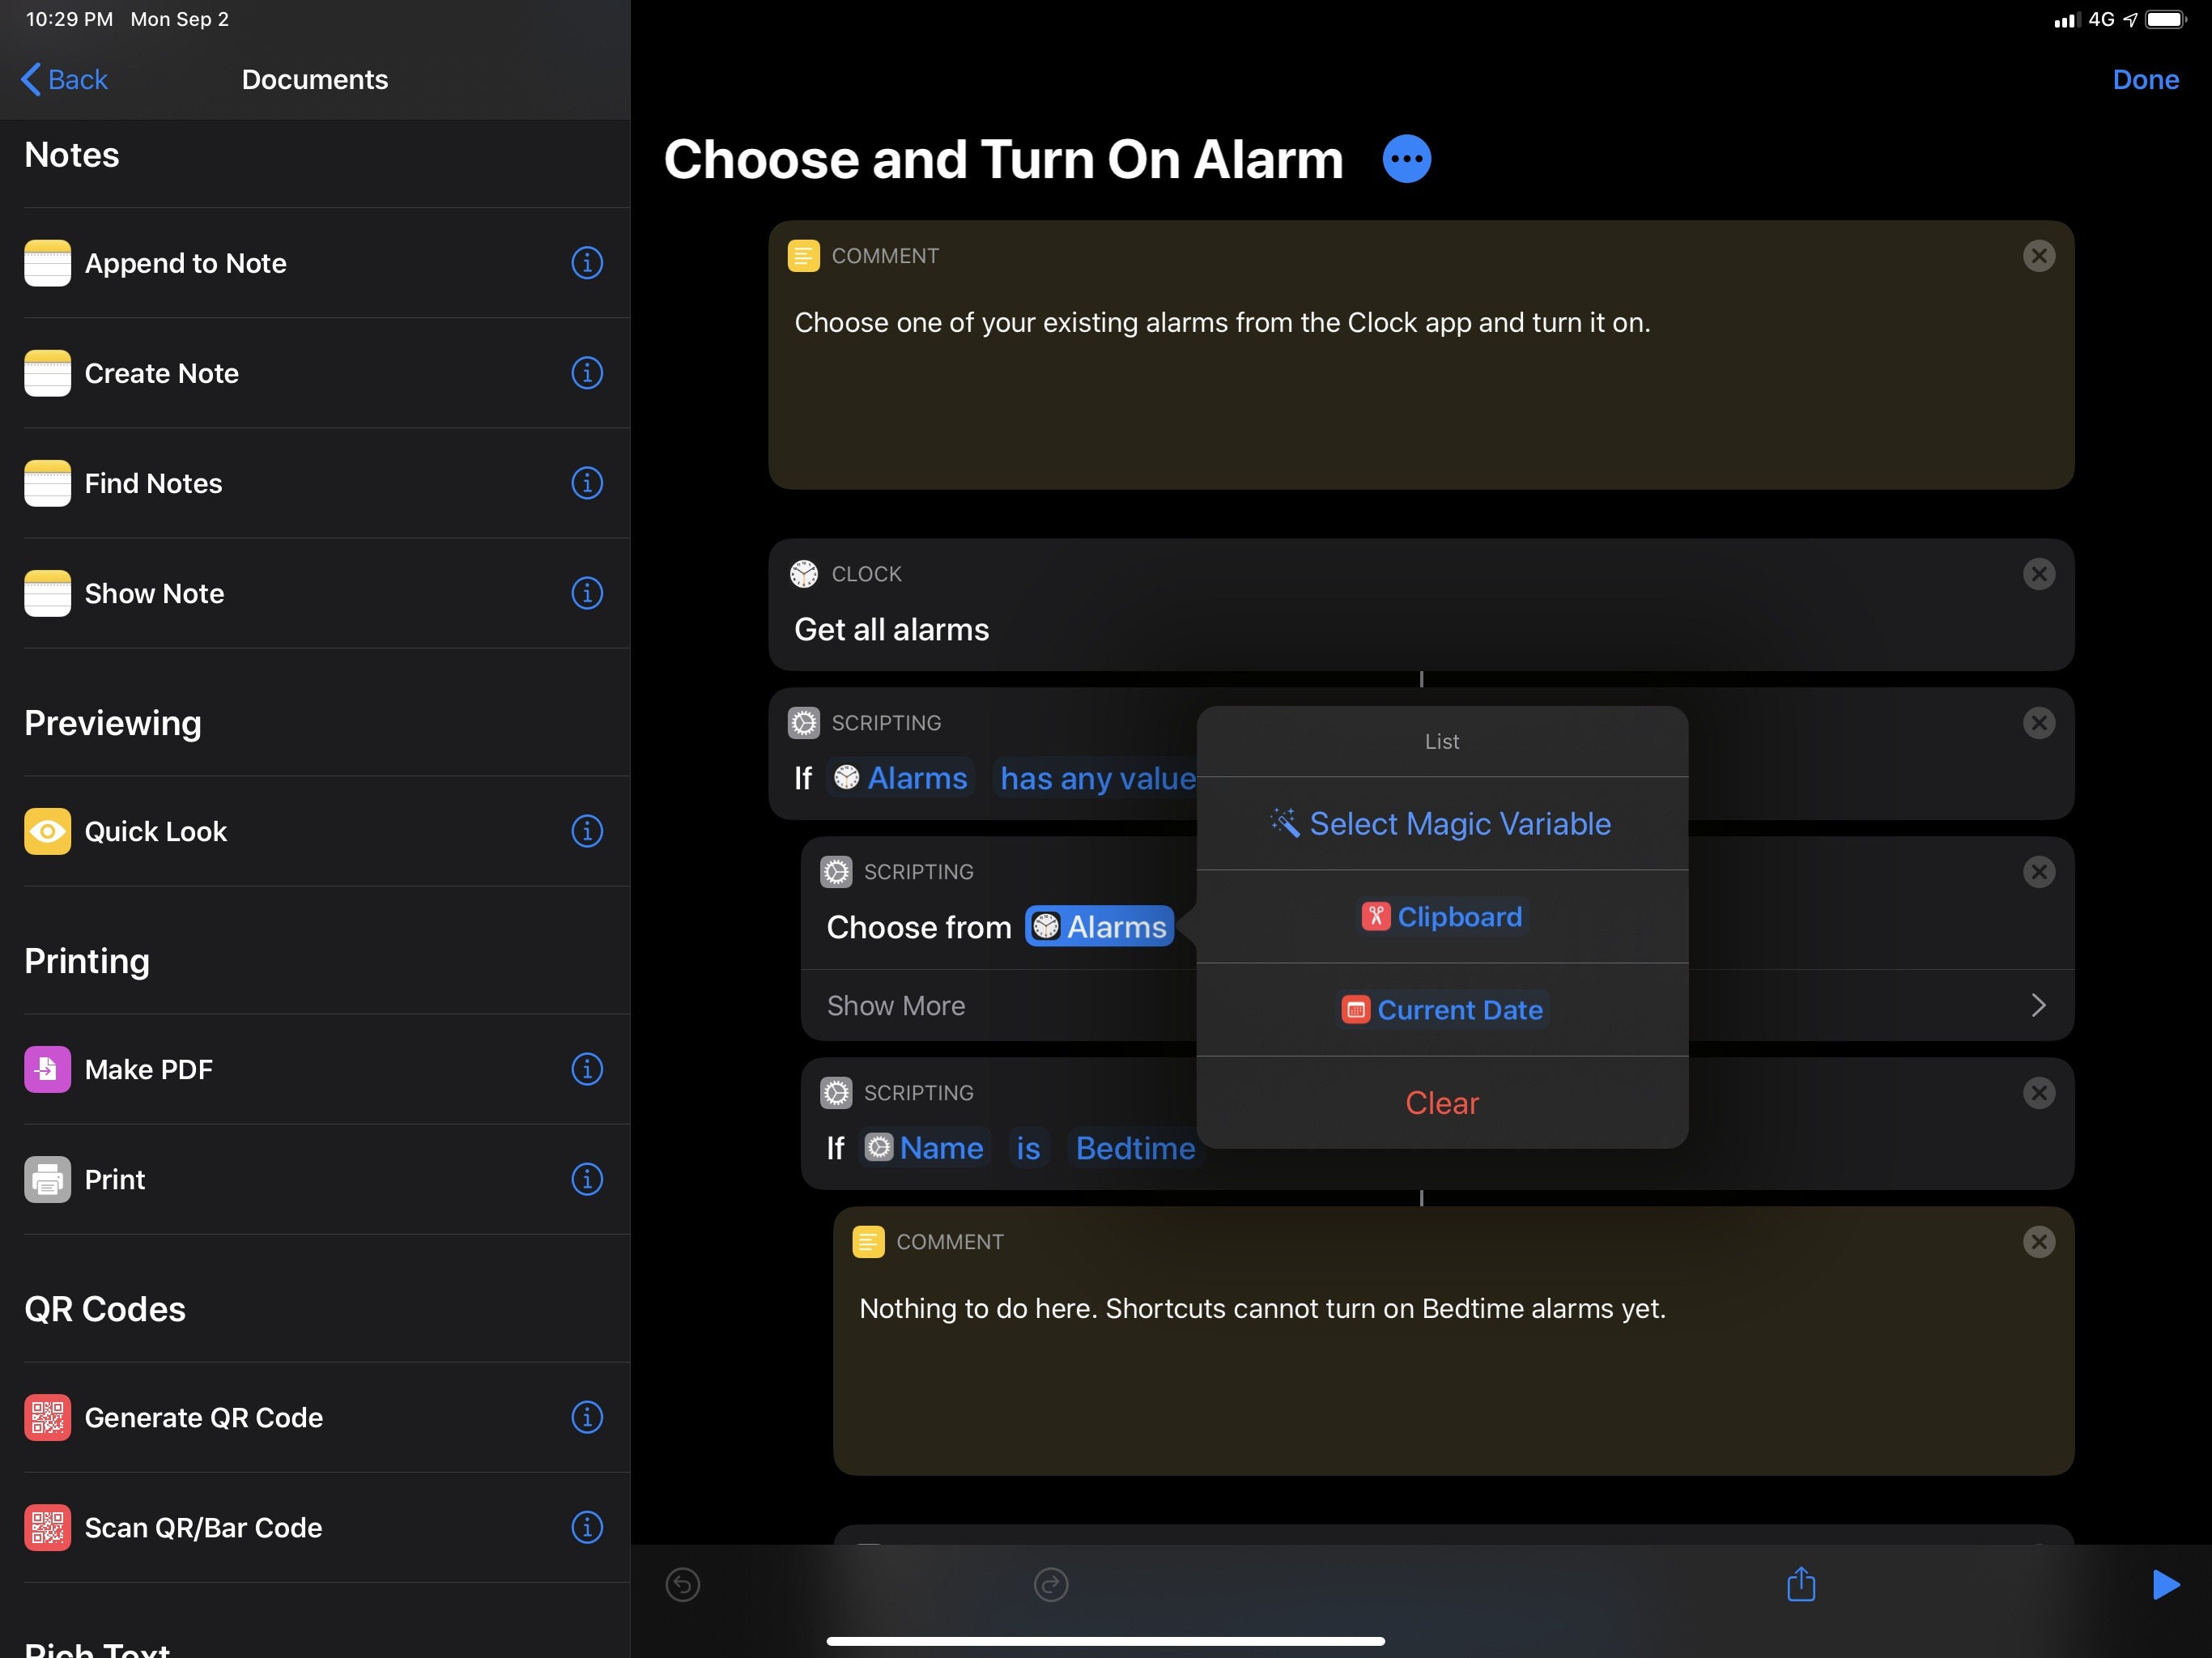Tap Done to finish editing shortcut
This screenshot has width=2212, height=1658.
2146,79
